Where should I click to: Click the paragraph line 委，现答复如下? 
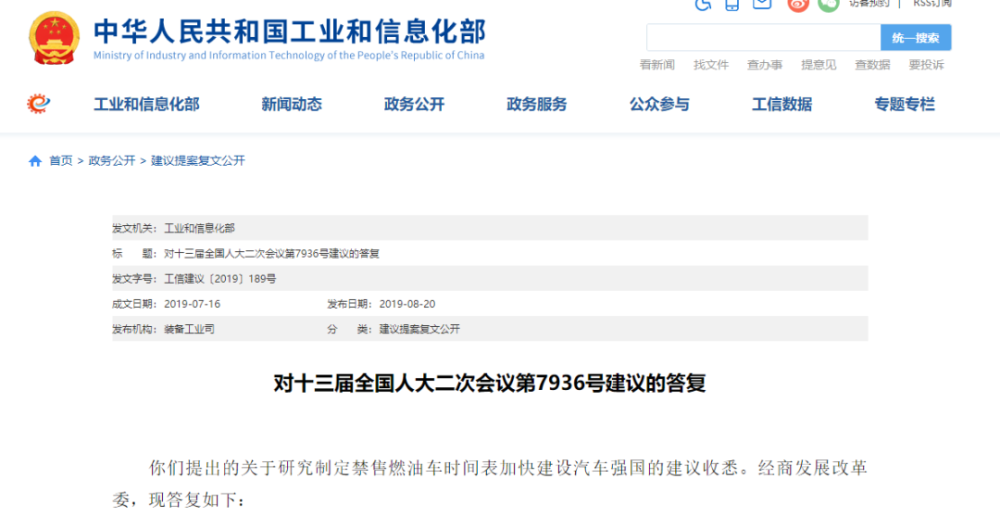click(x=179, y=501)
